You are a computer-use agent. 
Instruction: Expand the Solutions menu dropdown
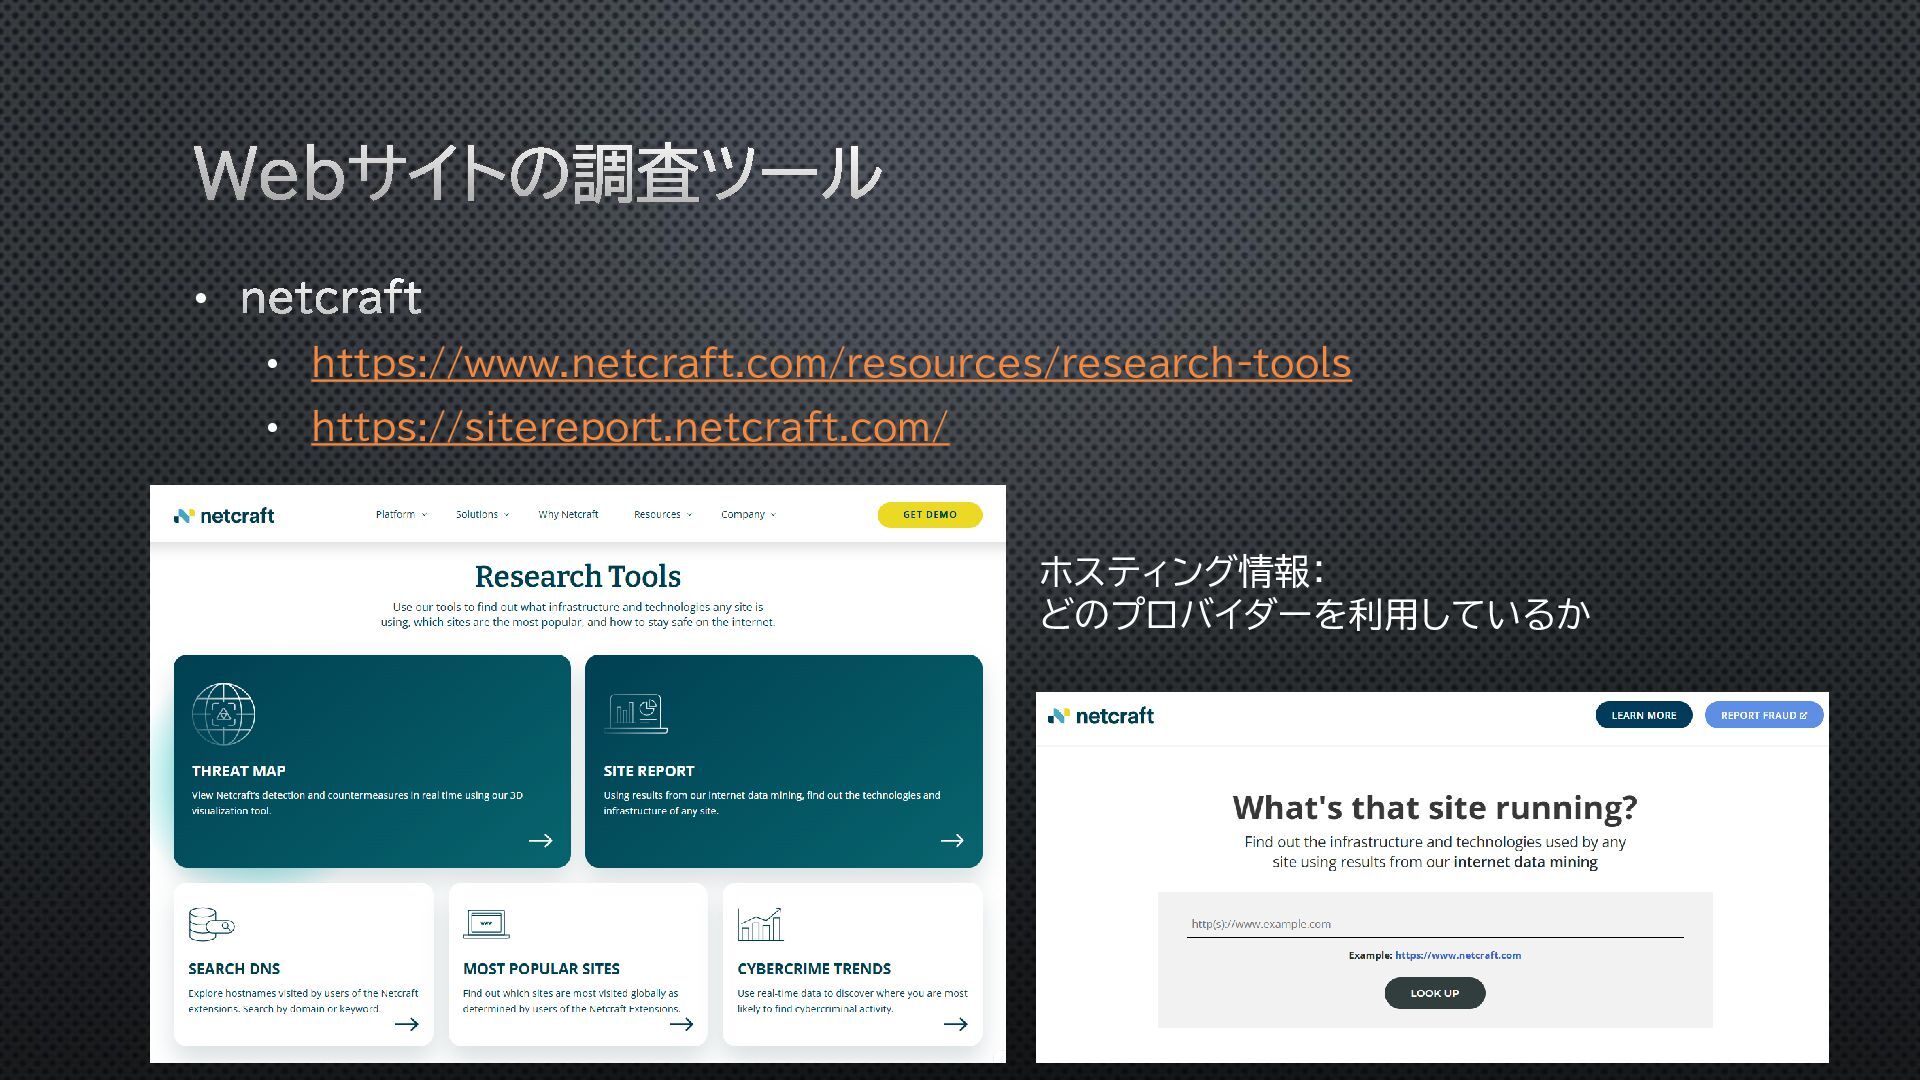[482, 514]
